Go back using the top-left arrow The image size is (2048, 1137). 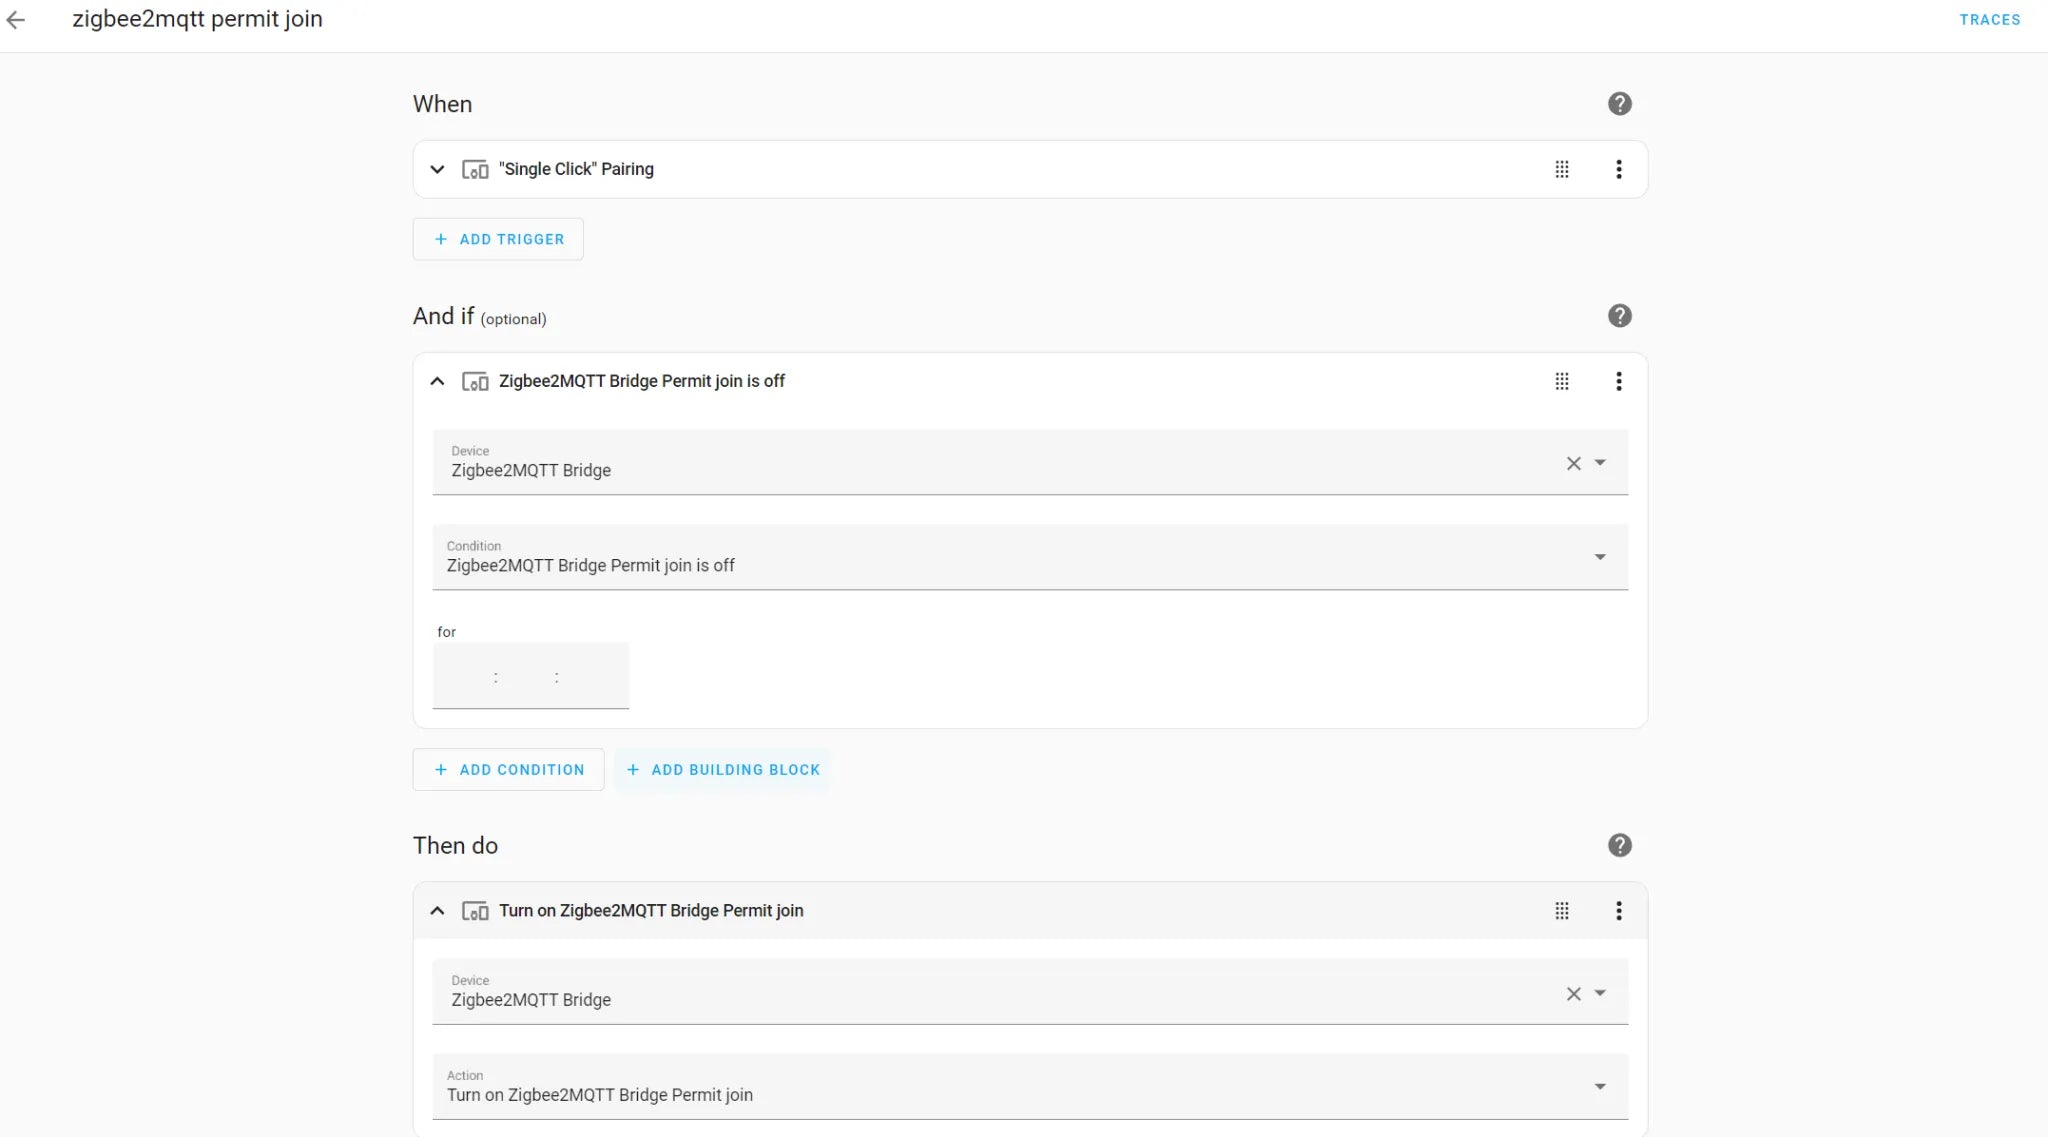coord(16,19)
